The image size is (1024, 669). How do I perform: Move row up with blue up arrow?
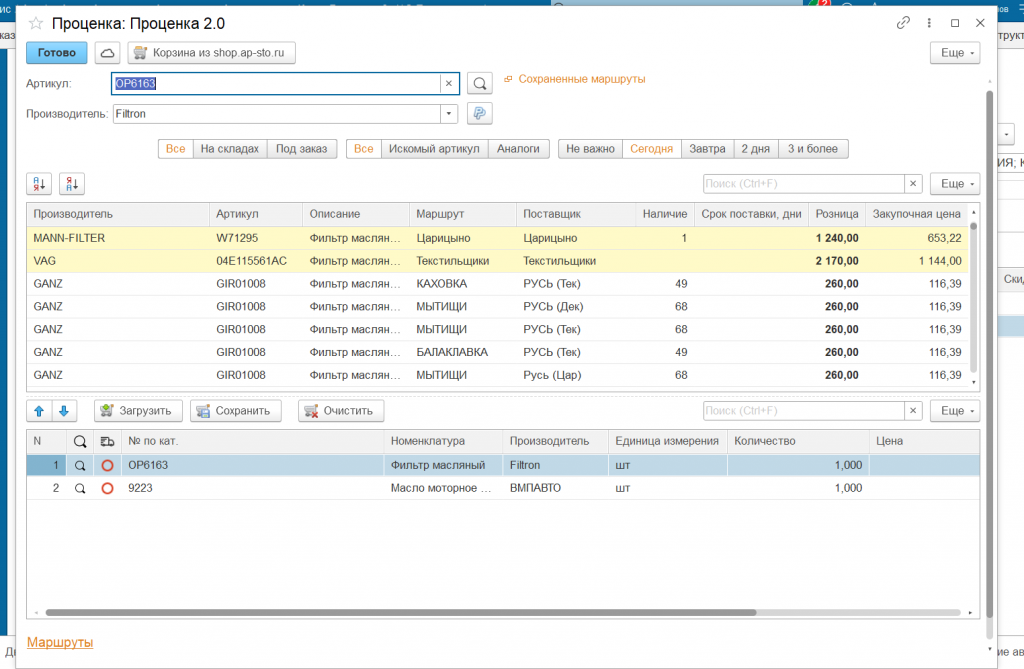coord(38,411)
